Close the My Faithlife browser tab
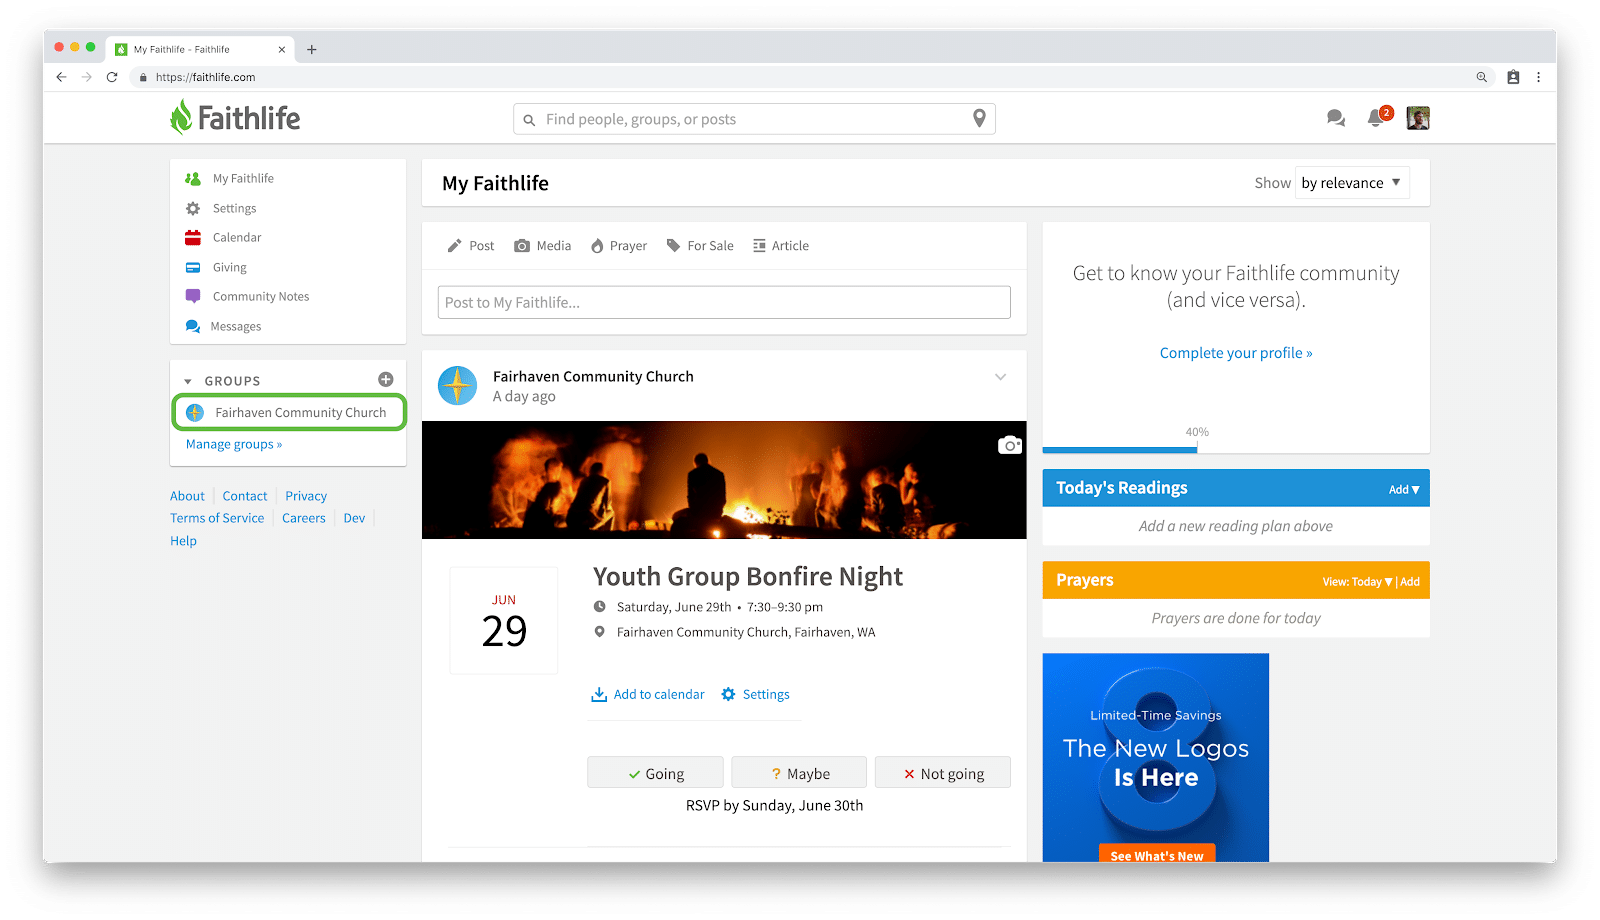 pos(282,49)
